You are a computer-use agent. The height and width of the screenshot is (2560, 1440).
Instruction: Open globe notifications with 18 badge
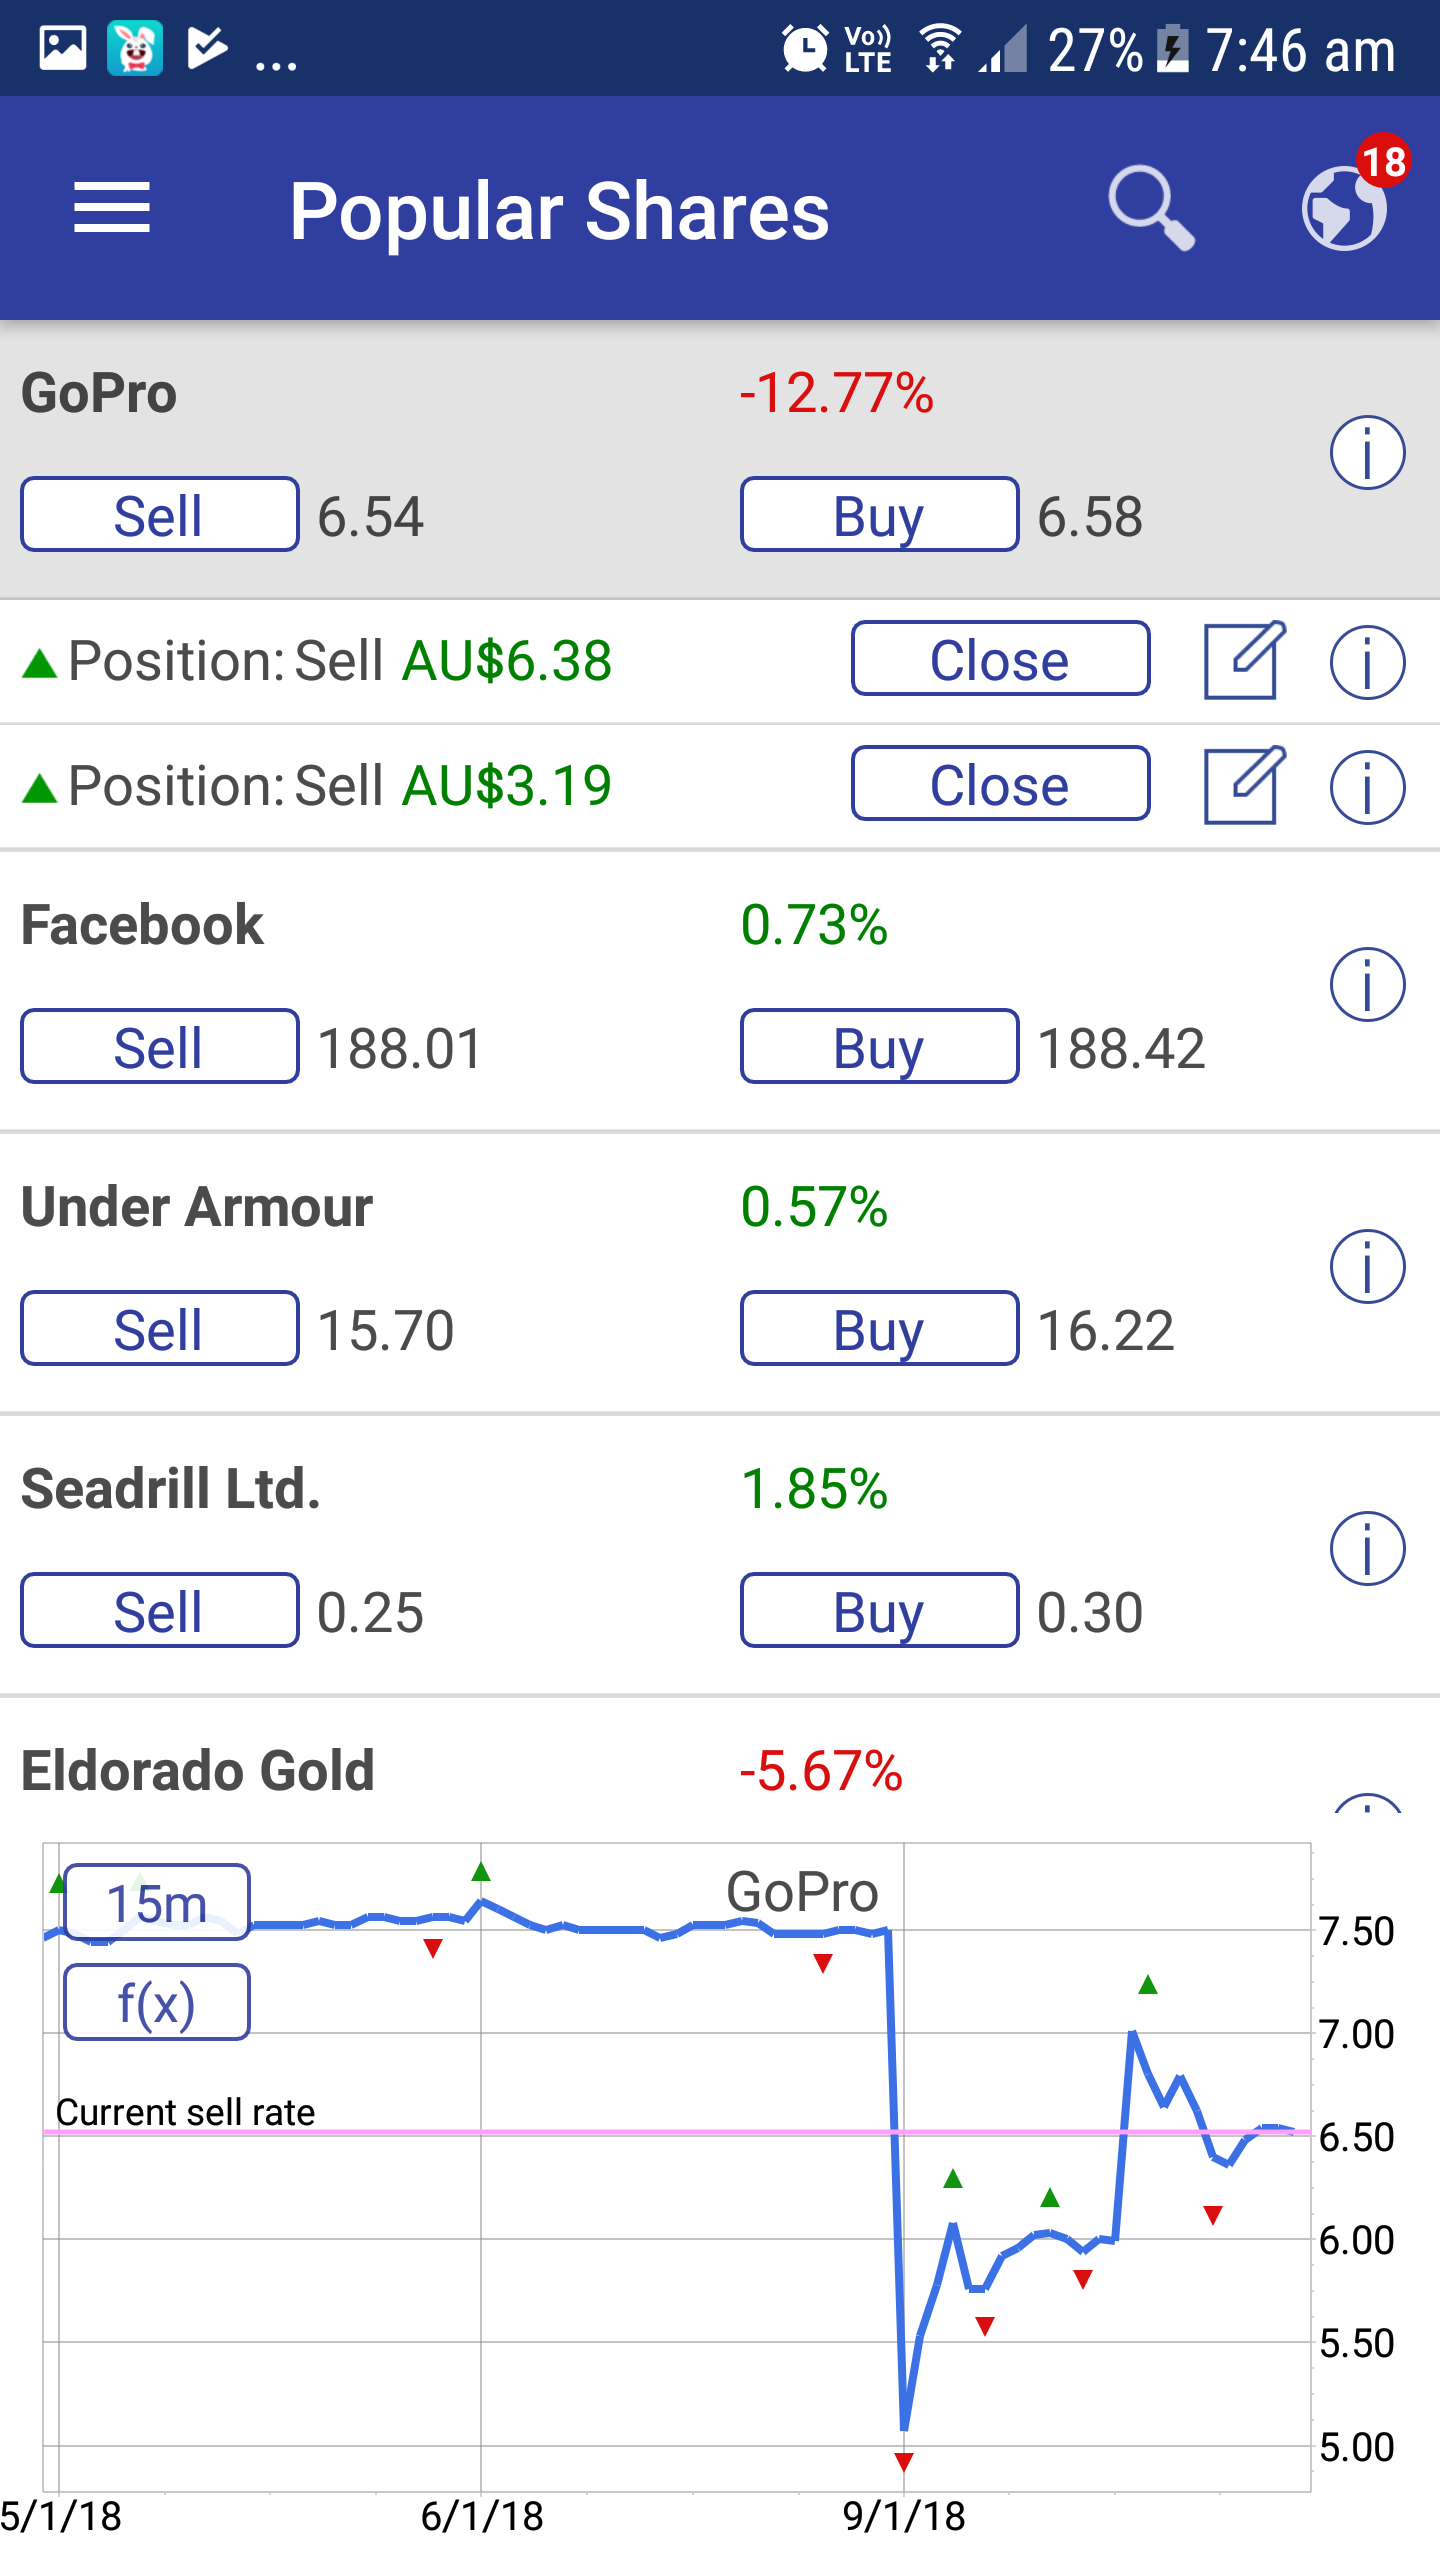(x=1346, y=205)
